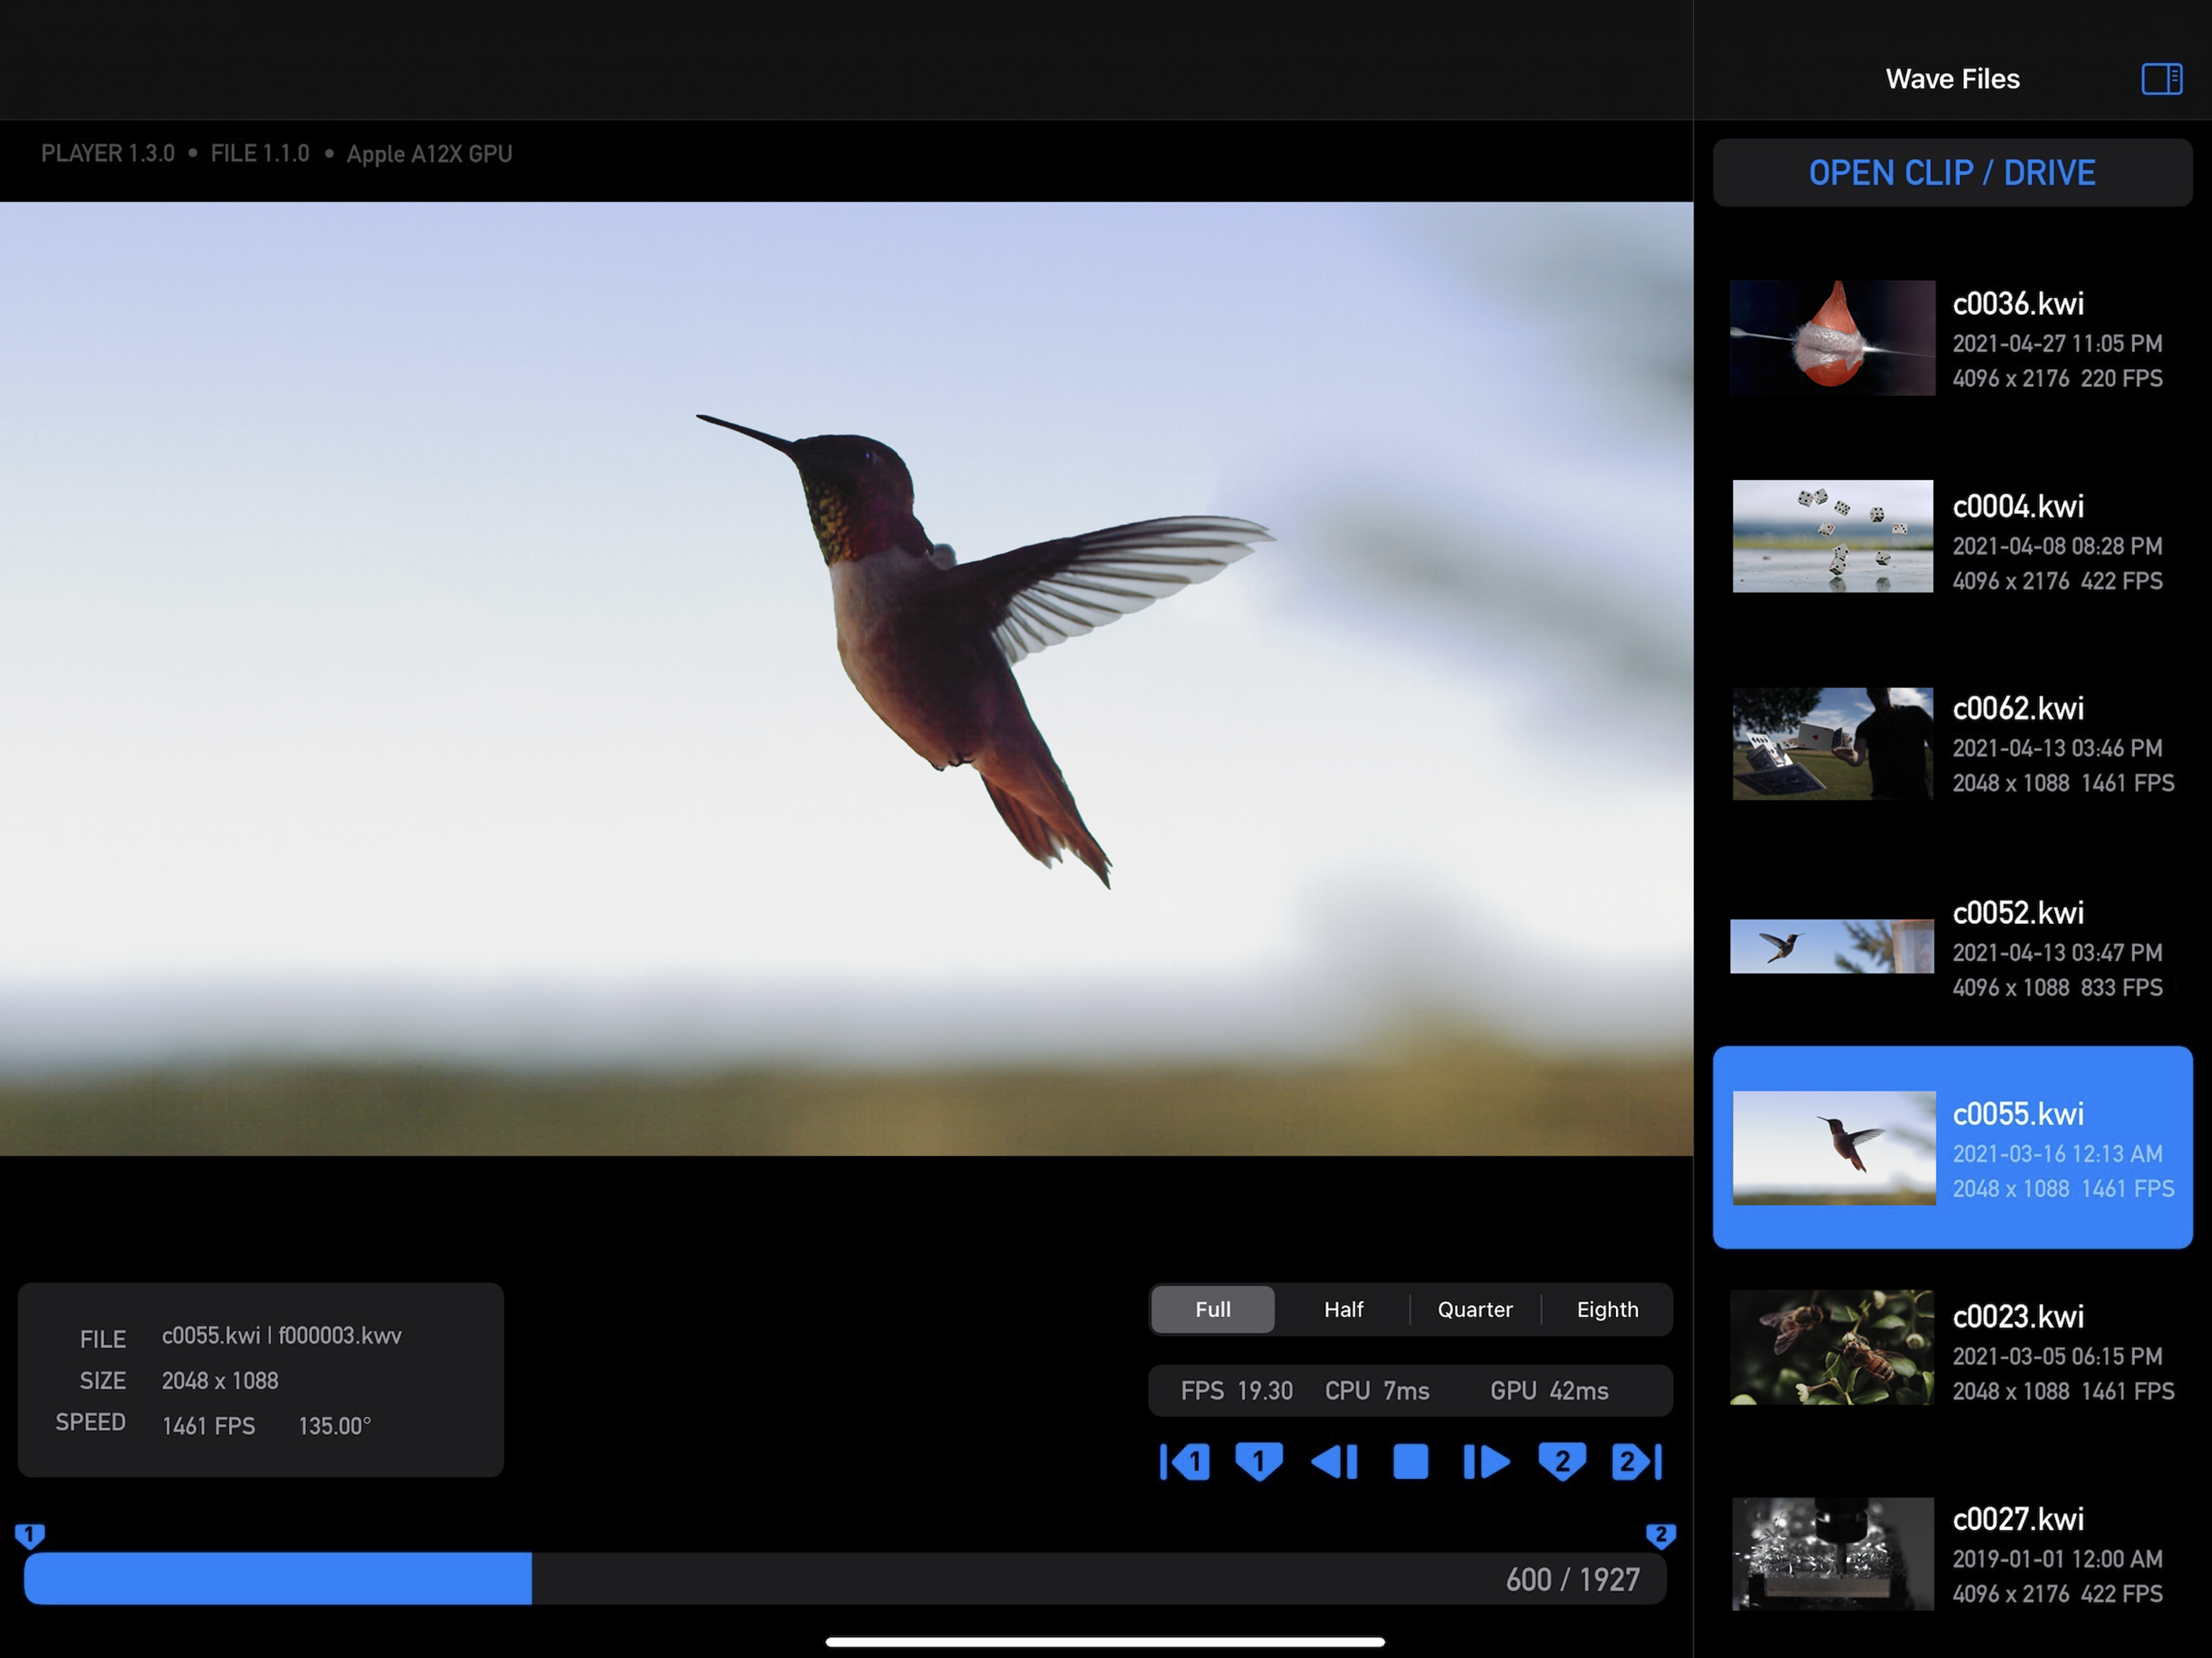Jump to out-point marker 2
Viewport: 2212px width, 1658px height.
click(1637, 1462)
